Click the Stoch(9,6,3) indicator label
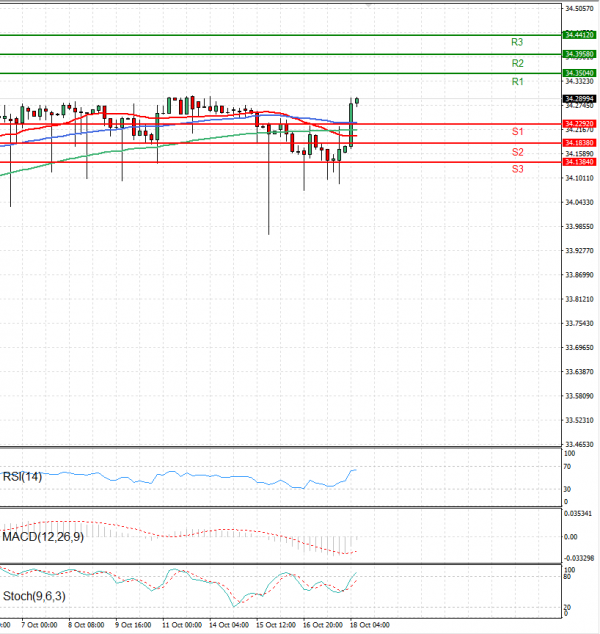 (32, 596)
